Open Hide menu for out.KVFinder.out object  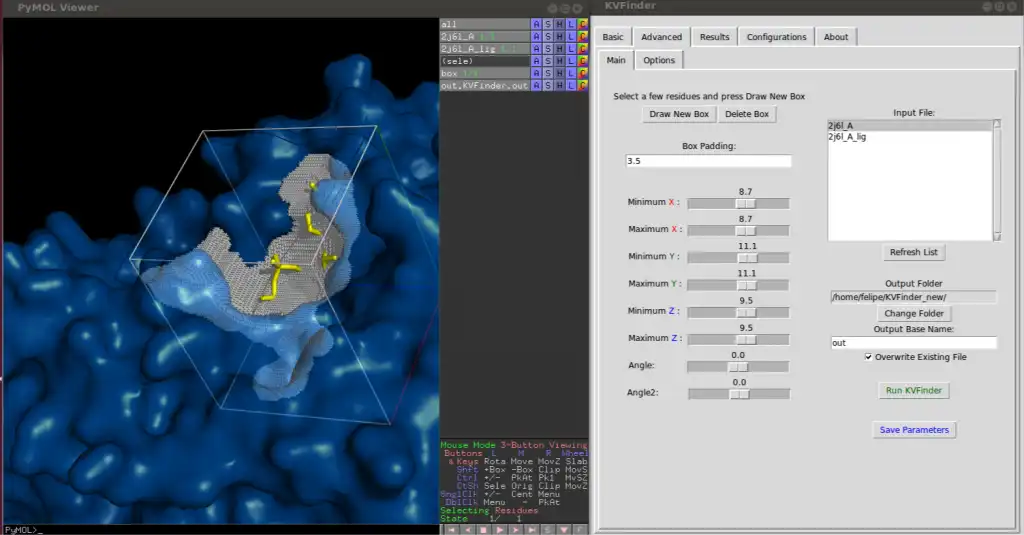coord(560,85)
